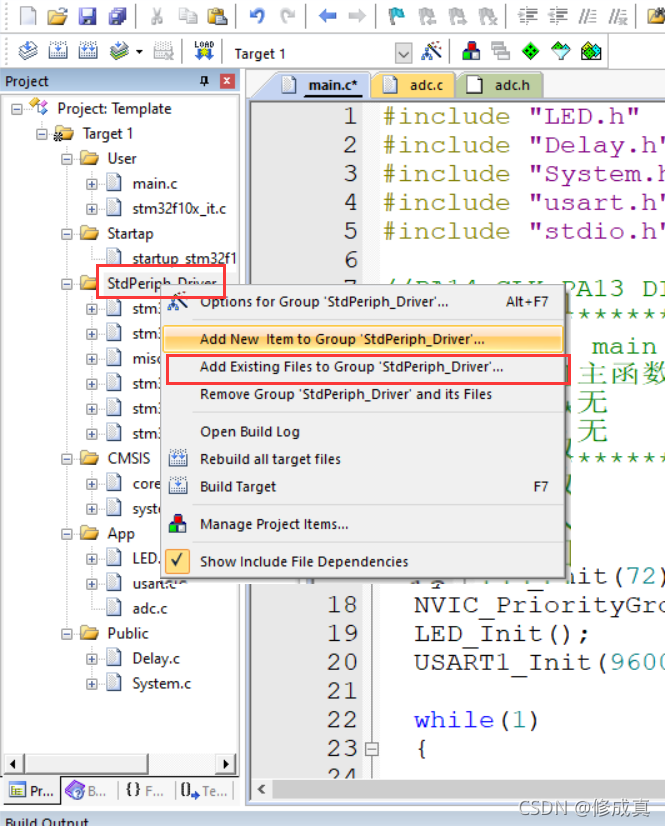Pin the Project panel with the pushpin

pos(204,81)
